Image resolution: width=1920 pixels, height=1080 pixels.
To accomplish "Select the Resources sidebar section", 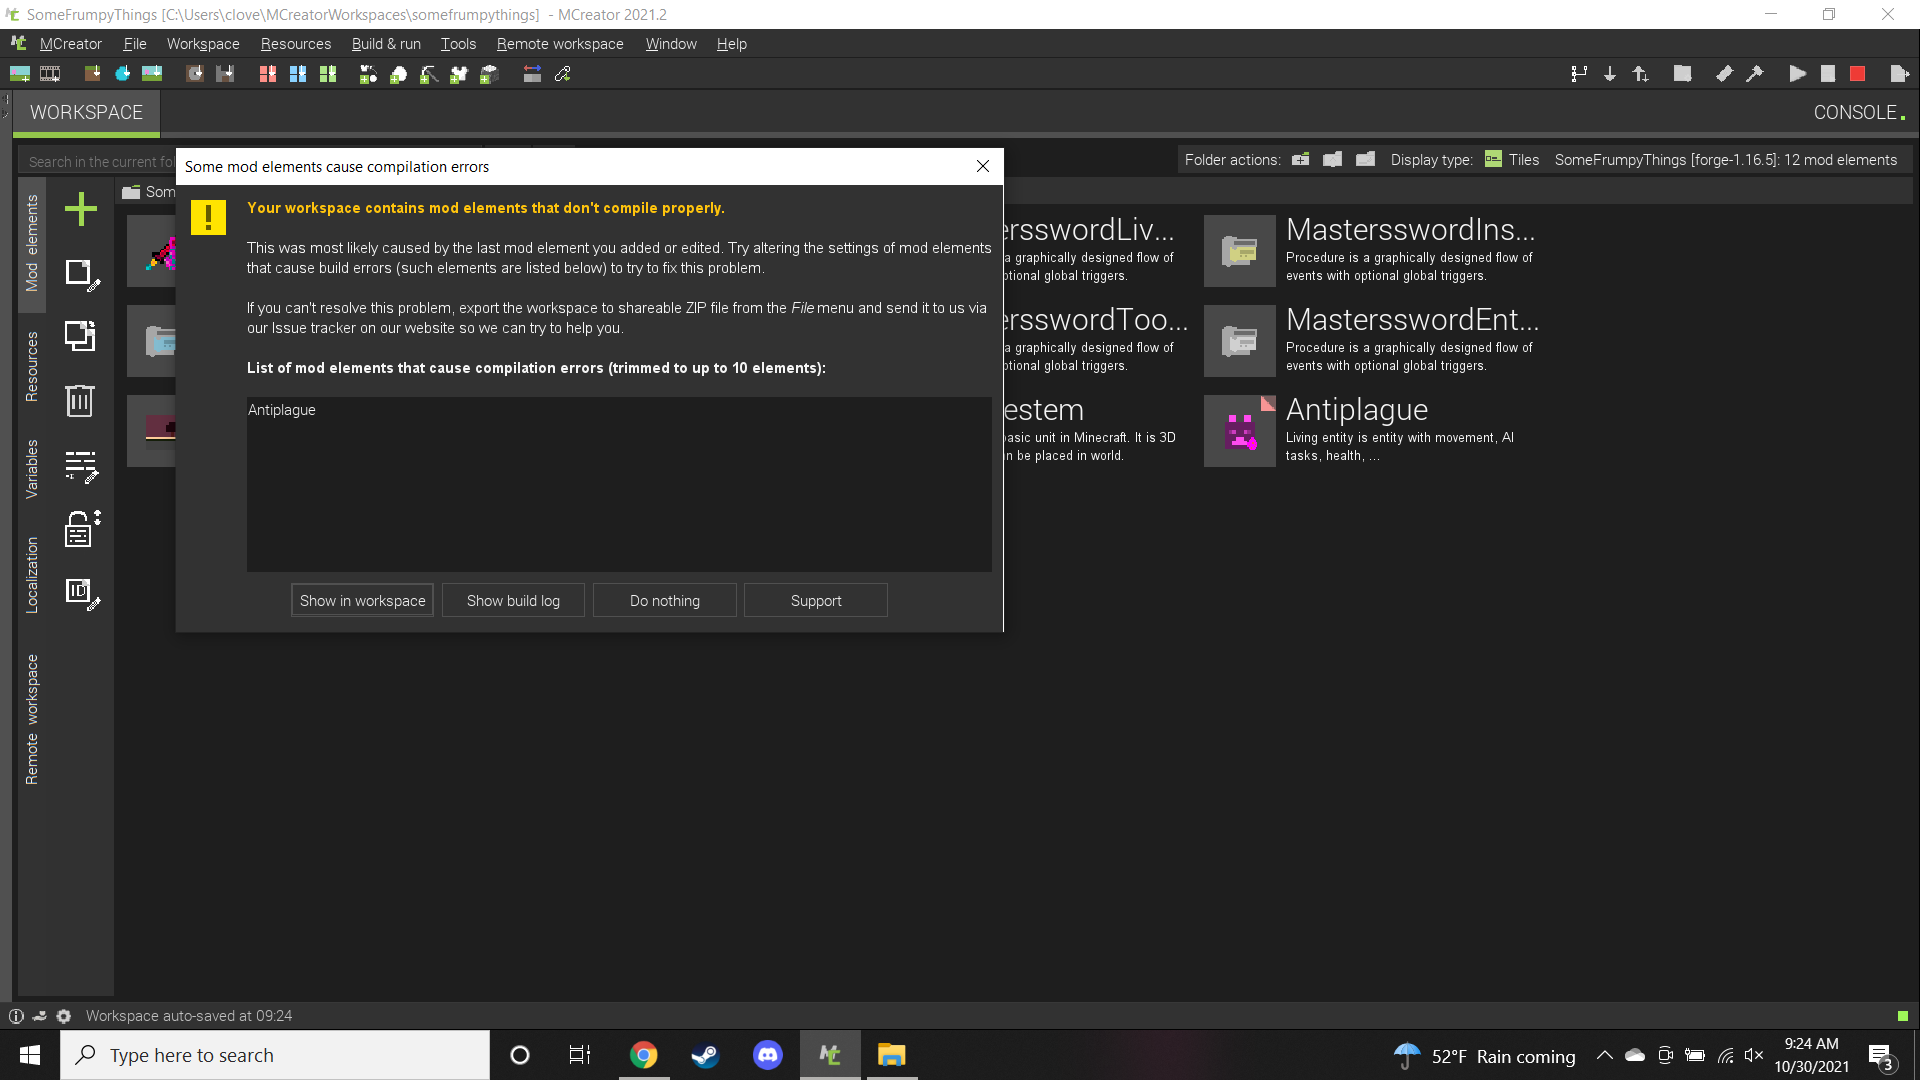I will click(31, 365).
